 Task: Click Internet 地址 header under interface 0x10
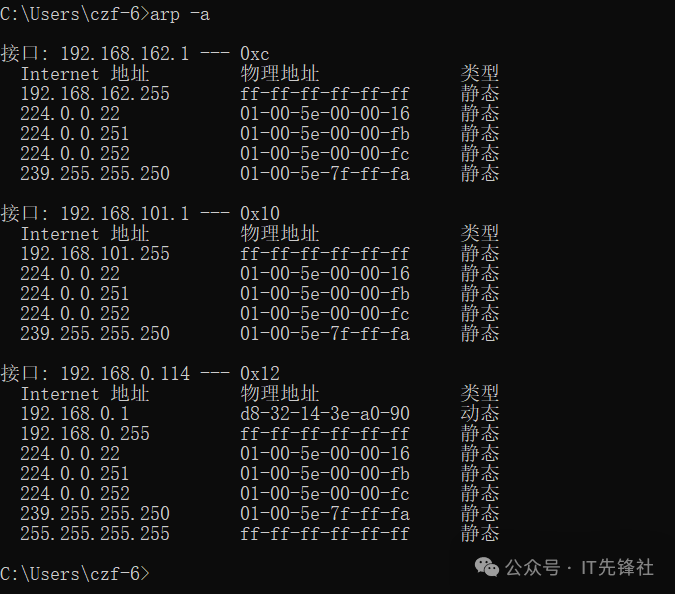[85, 233]
